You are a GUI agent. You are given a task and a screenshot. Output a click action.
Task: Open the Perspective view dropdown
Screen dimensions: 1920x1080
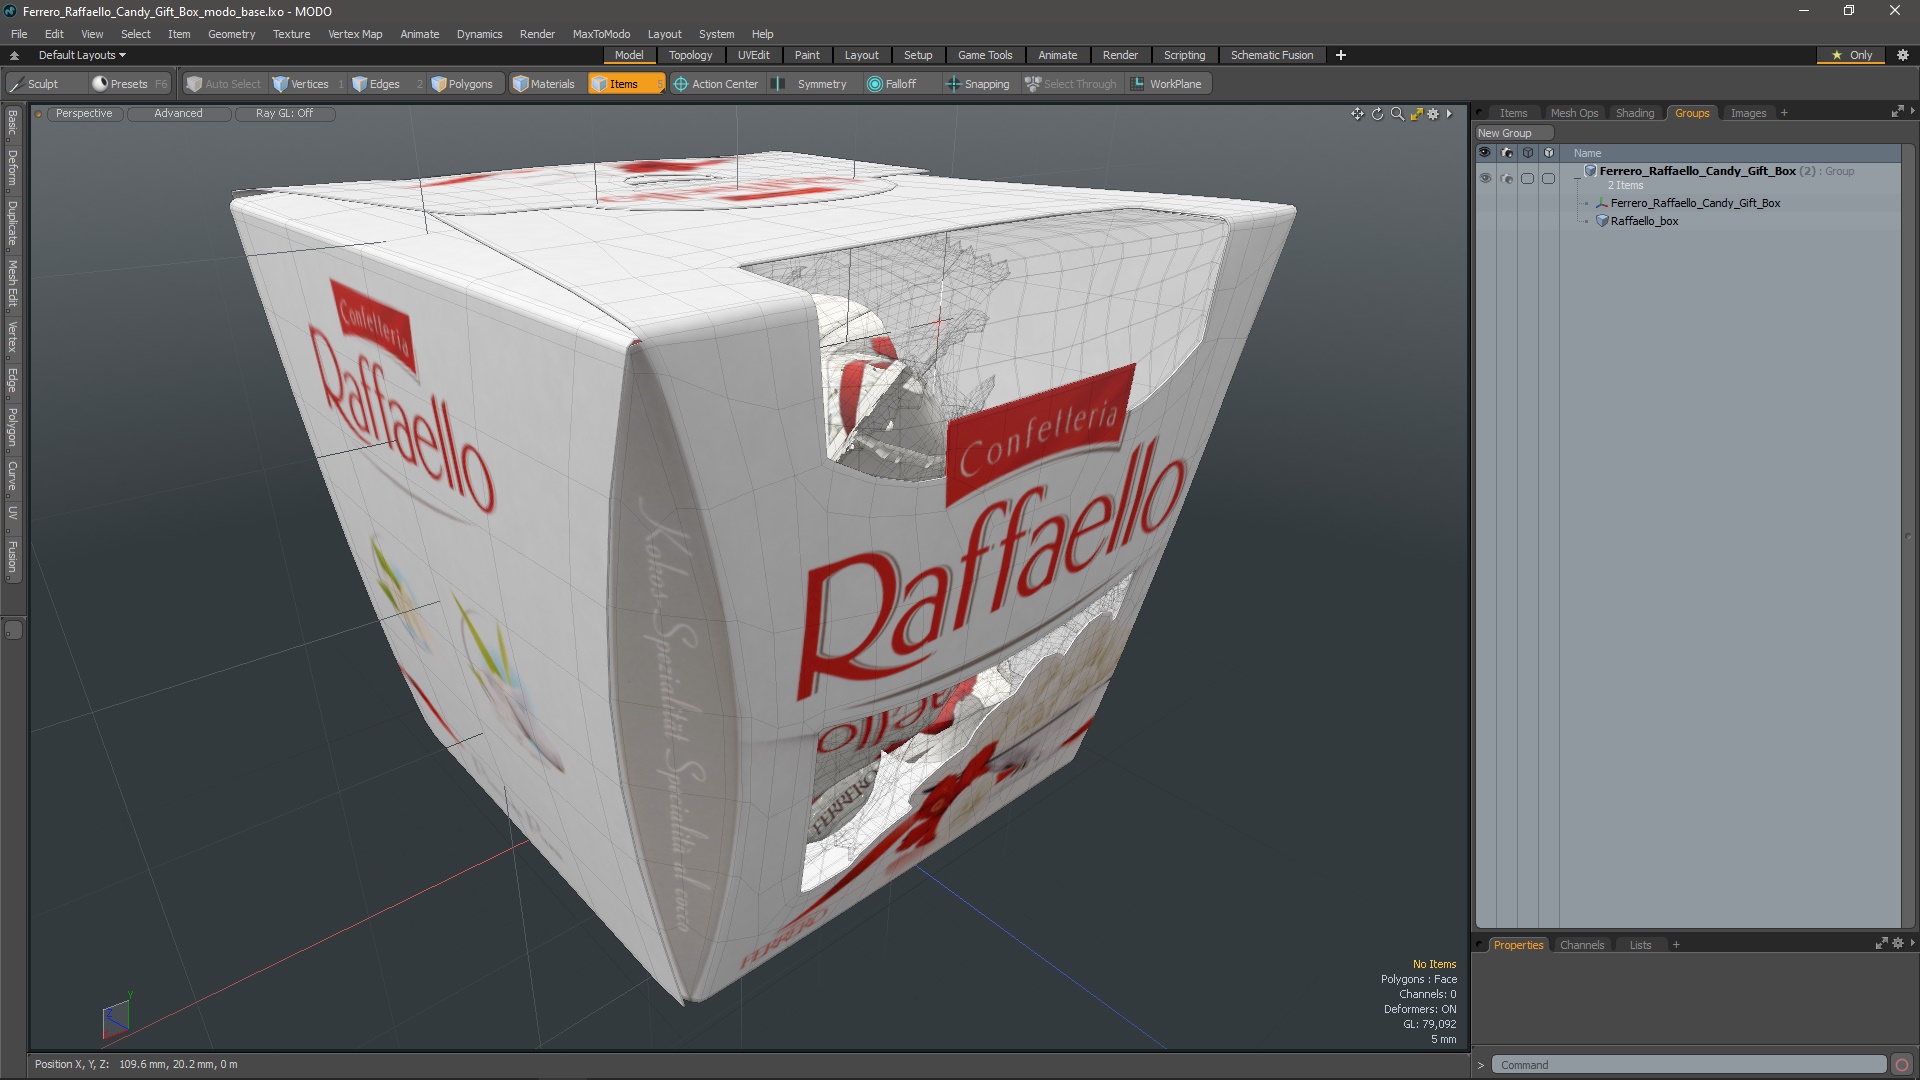(84, 114)
